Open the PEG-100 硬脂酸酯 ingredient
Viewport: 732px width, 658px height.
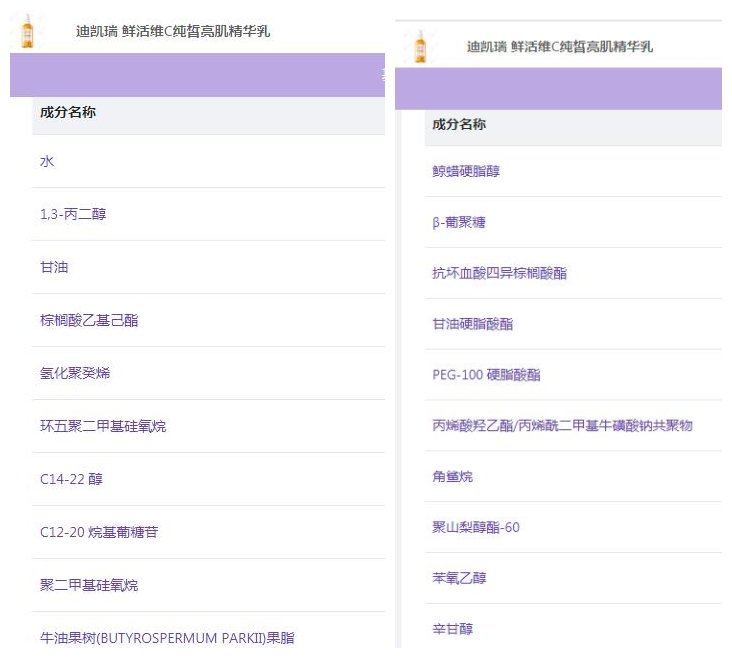coord(486,375)
